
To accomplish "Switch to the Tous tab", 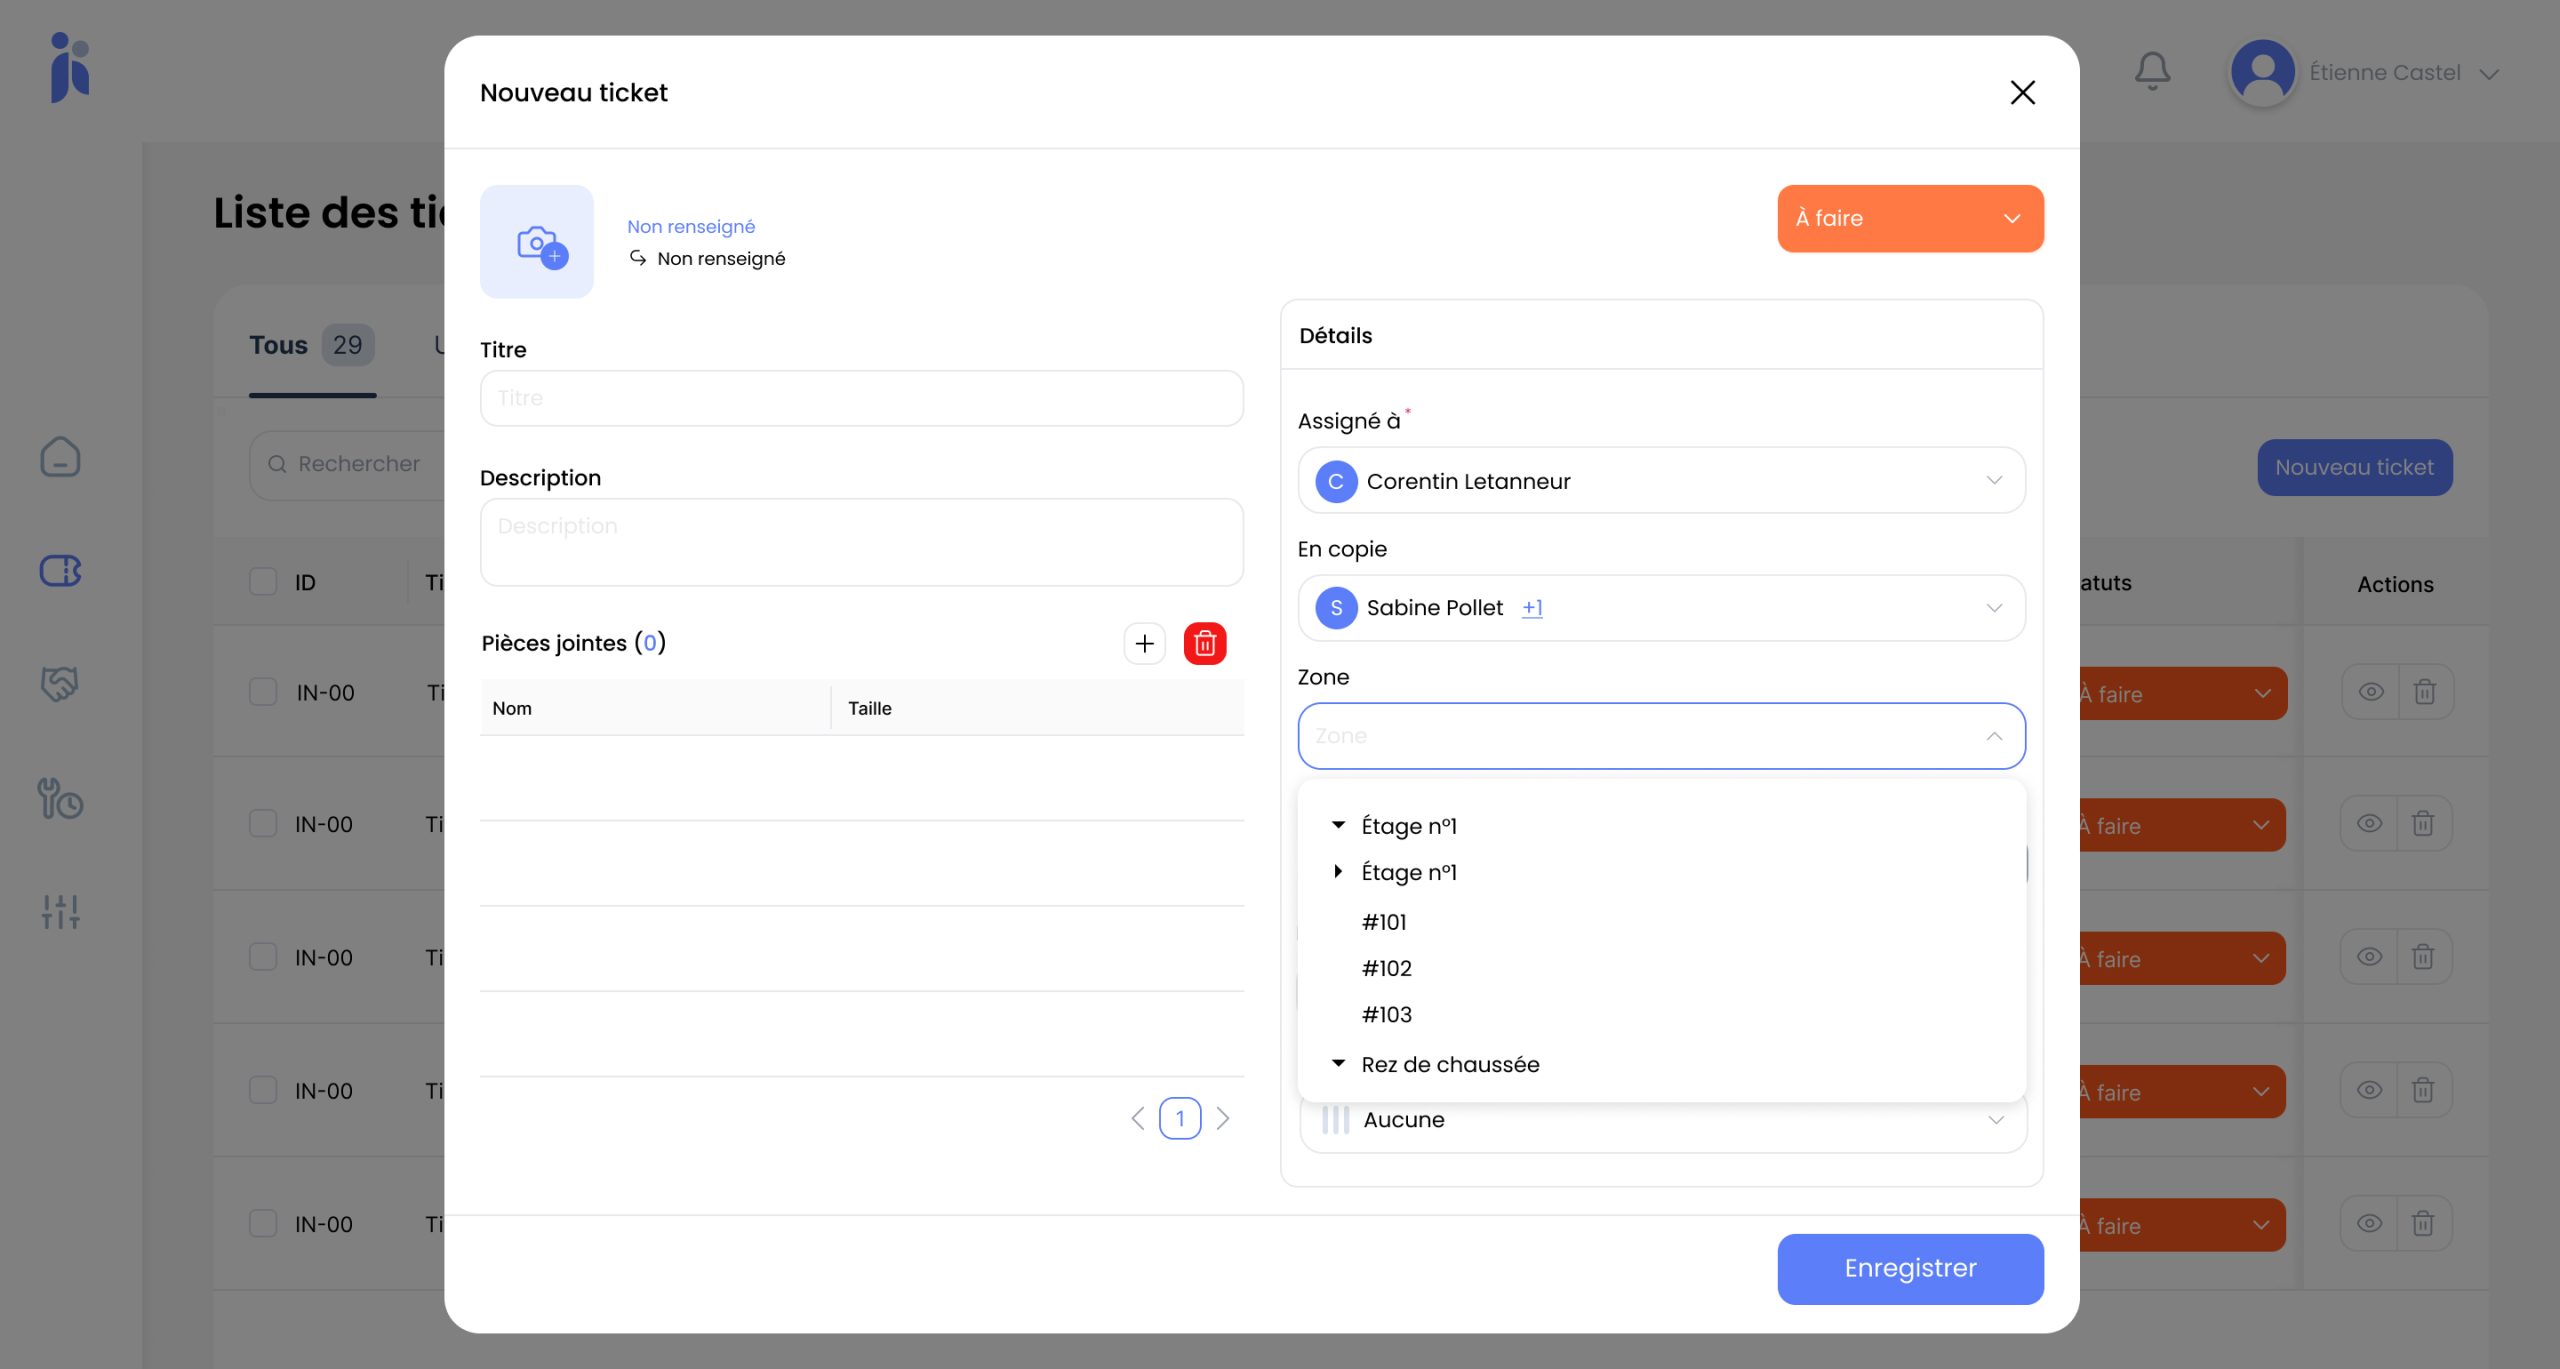I will (279, 346).
